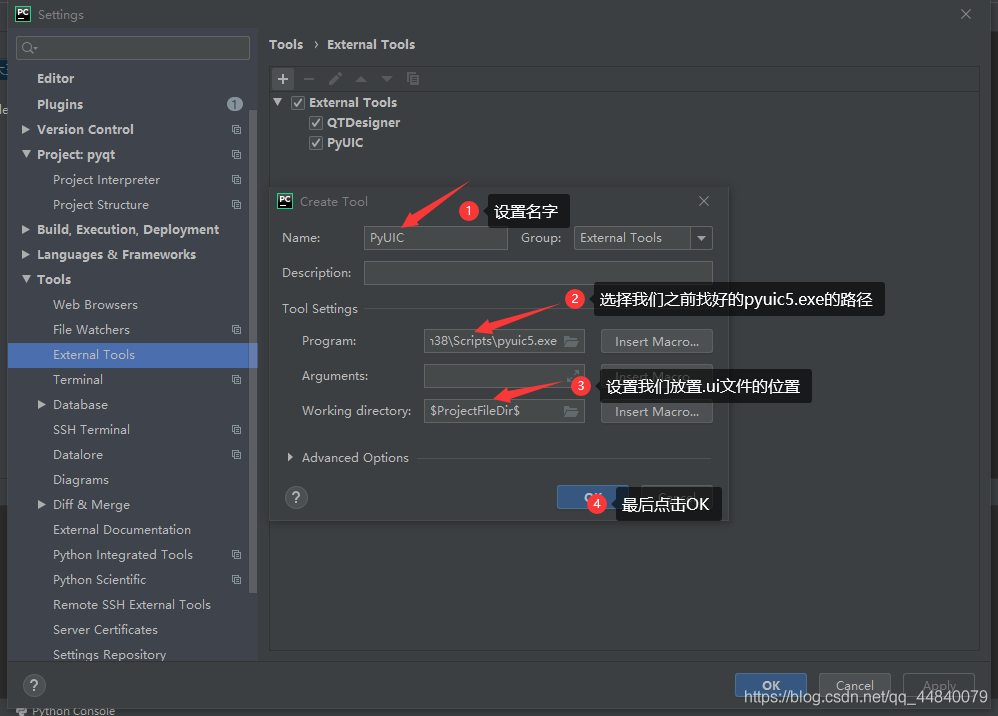Image resolution: width=998 pixels, height=716 pixels.
Task: Click OK in the Settings window
Action: (x=771, y=685)
